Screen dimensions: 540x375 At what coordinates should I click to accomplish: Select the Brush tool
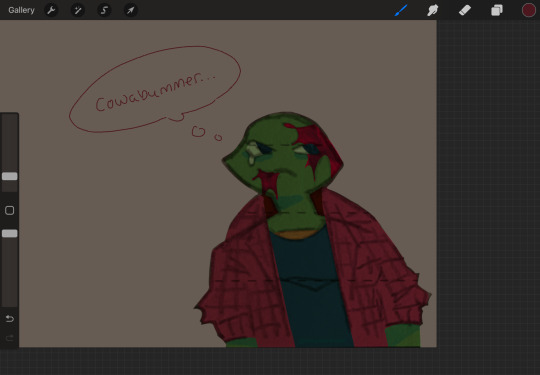point(401,10)
